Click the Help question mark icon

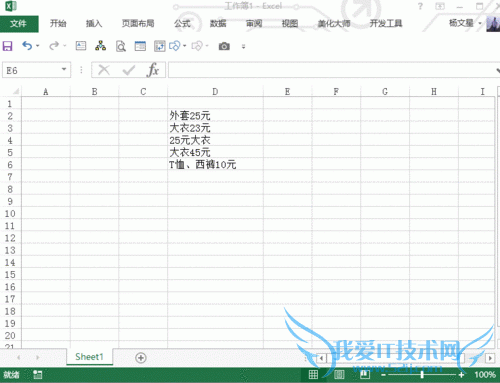coord(420,6)
